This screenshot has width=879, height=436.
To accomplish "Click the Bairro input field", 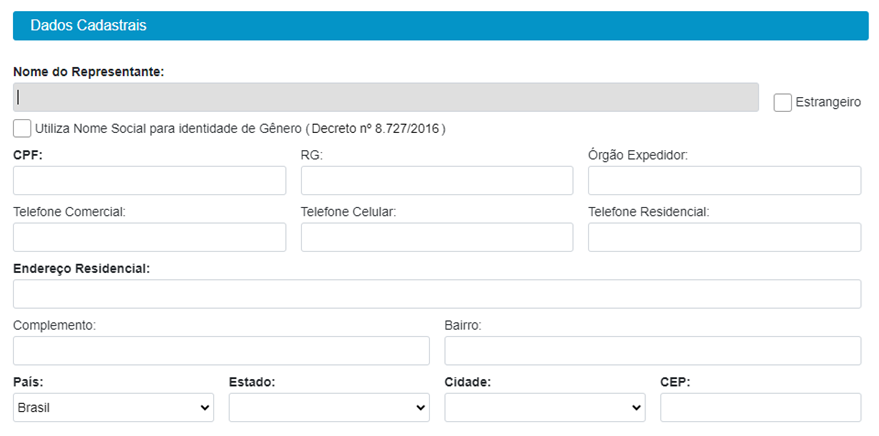I will [653, 351].
